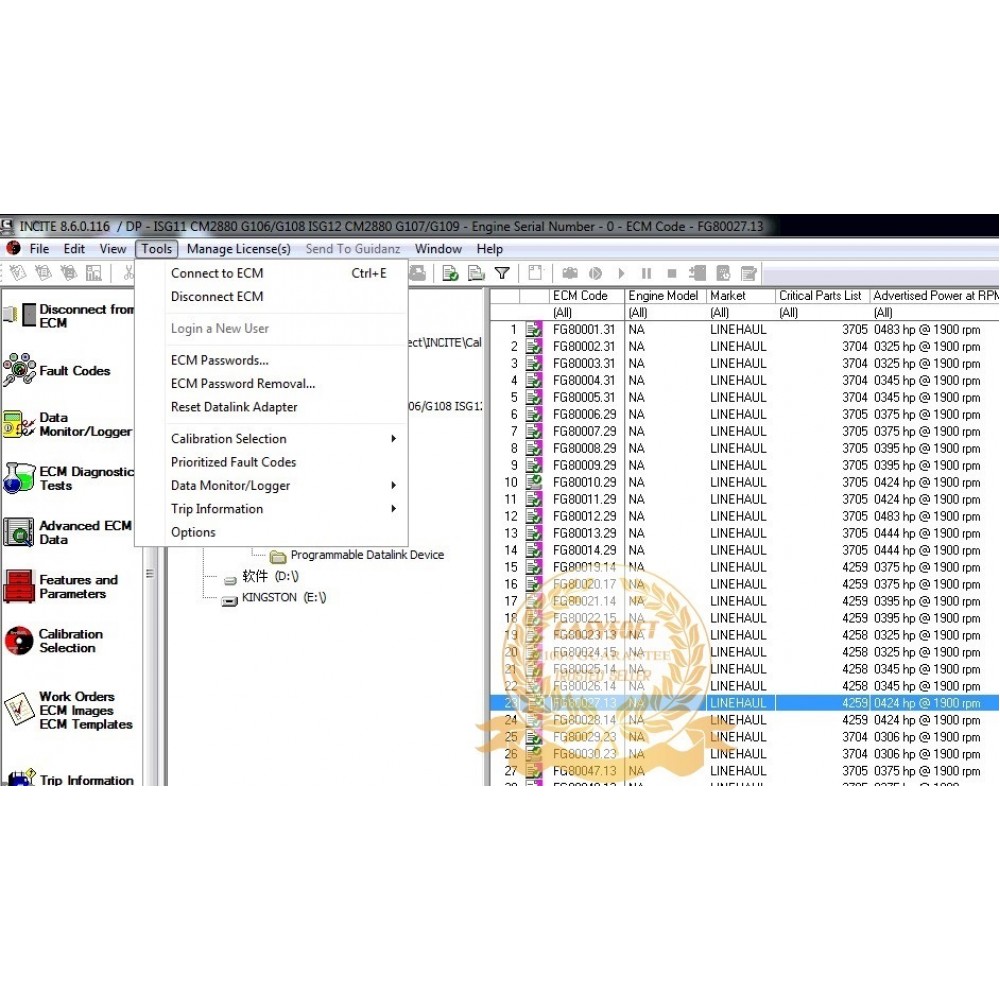Click the funnel filter toolbar icon
Viewport: 1000px width, 1000px height.
503,274
